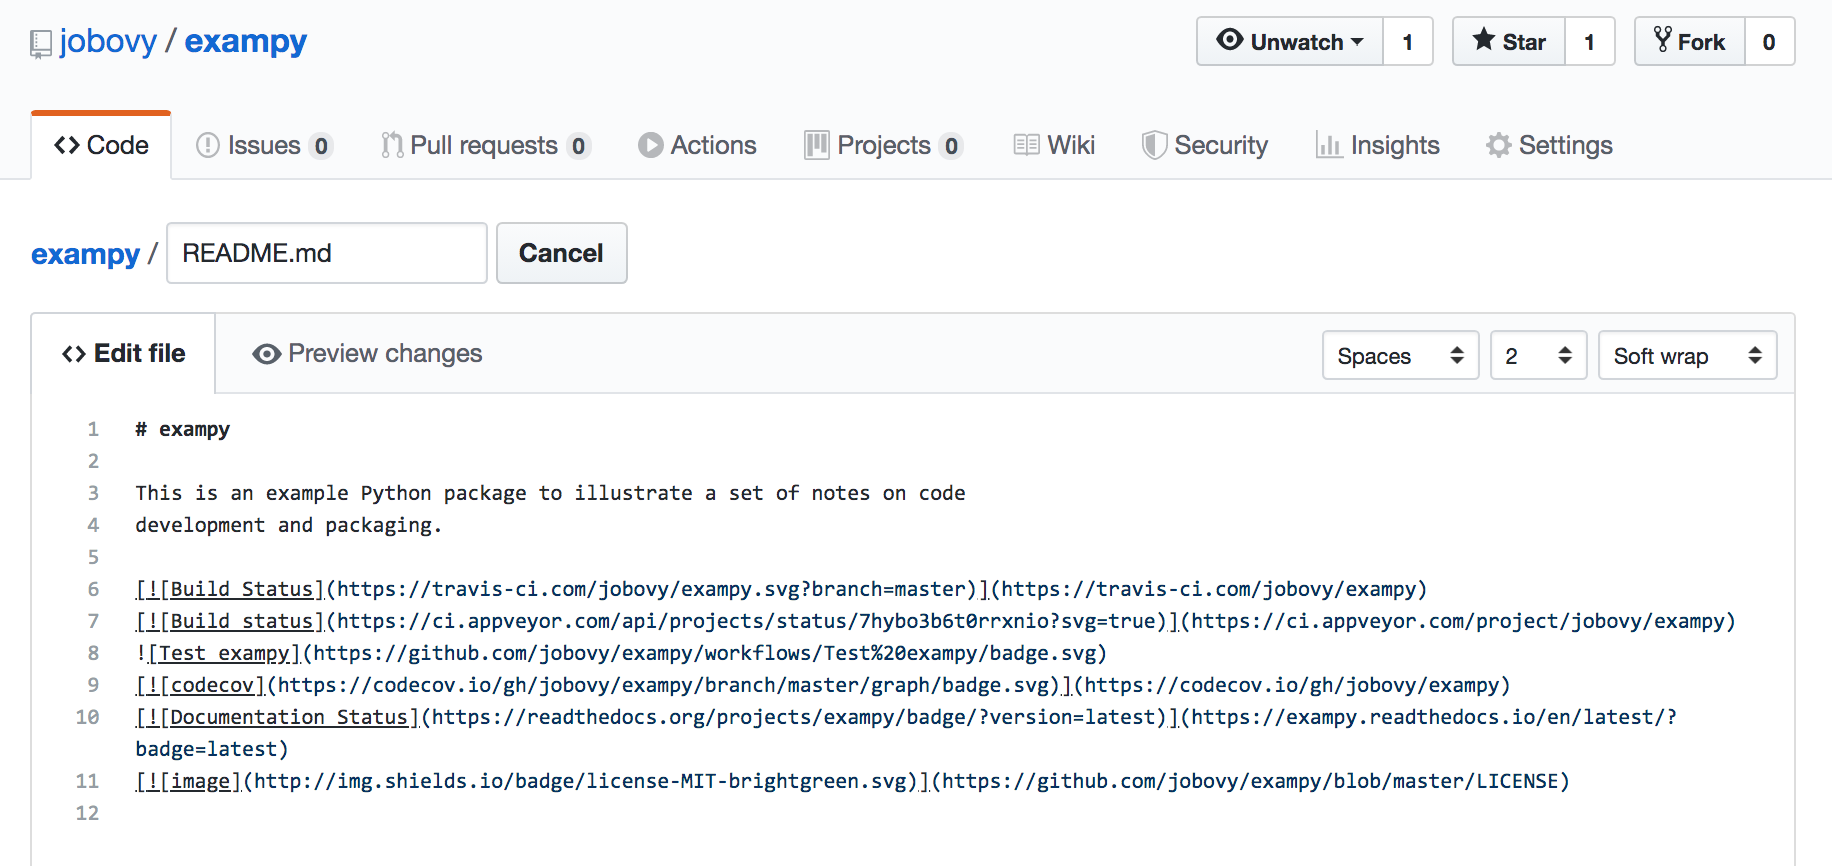The width and height of the screenshot is (1832, 866).
Task: Click the stargazers count 1
Action: [x=1590, y=42]
